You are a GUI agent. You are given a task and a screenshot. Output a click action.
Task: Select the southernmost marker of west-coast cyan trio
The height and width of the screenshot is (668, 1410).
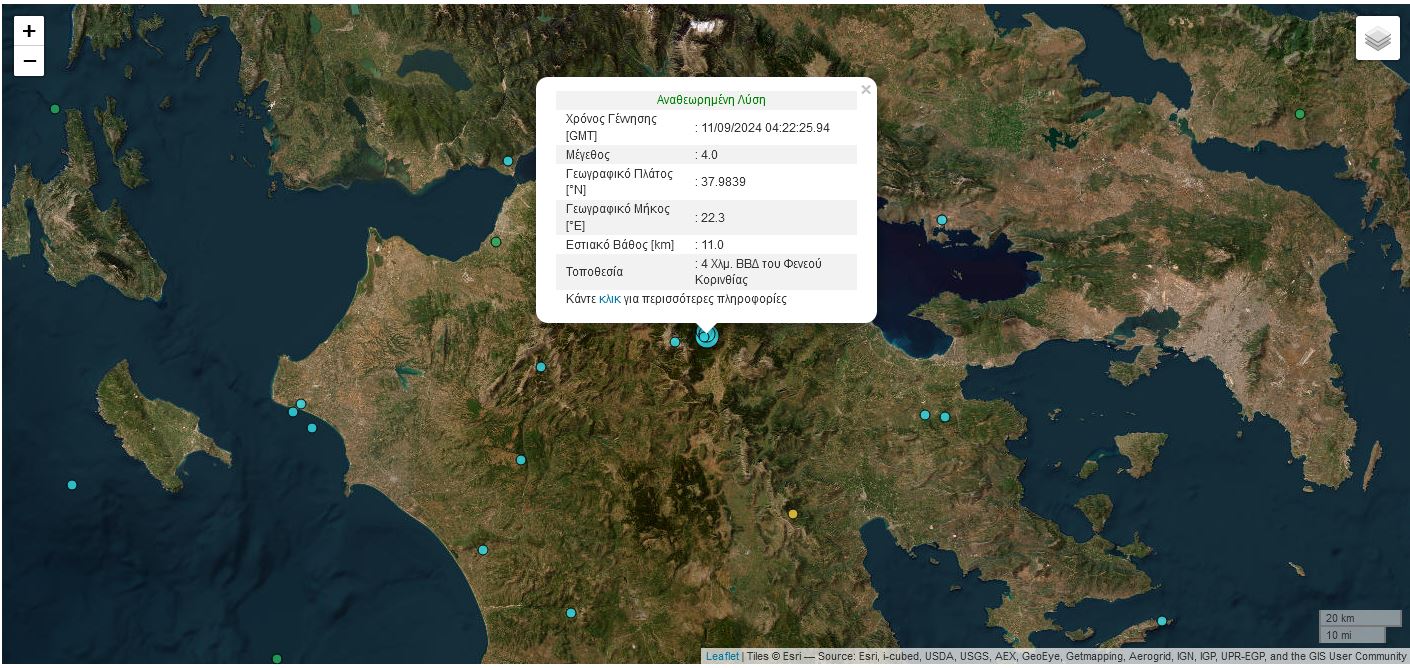point(312,428)
